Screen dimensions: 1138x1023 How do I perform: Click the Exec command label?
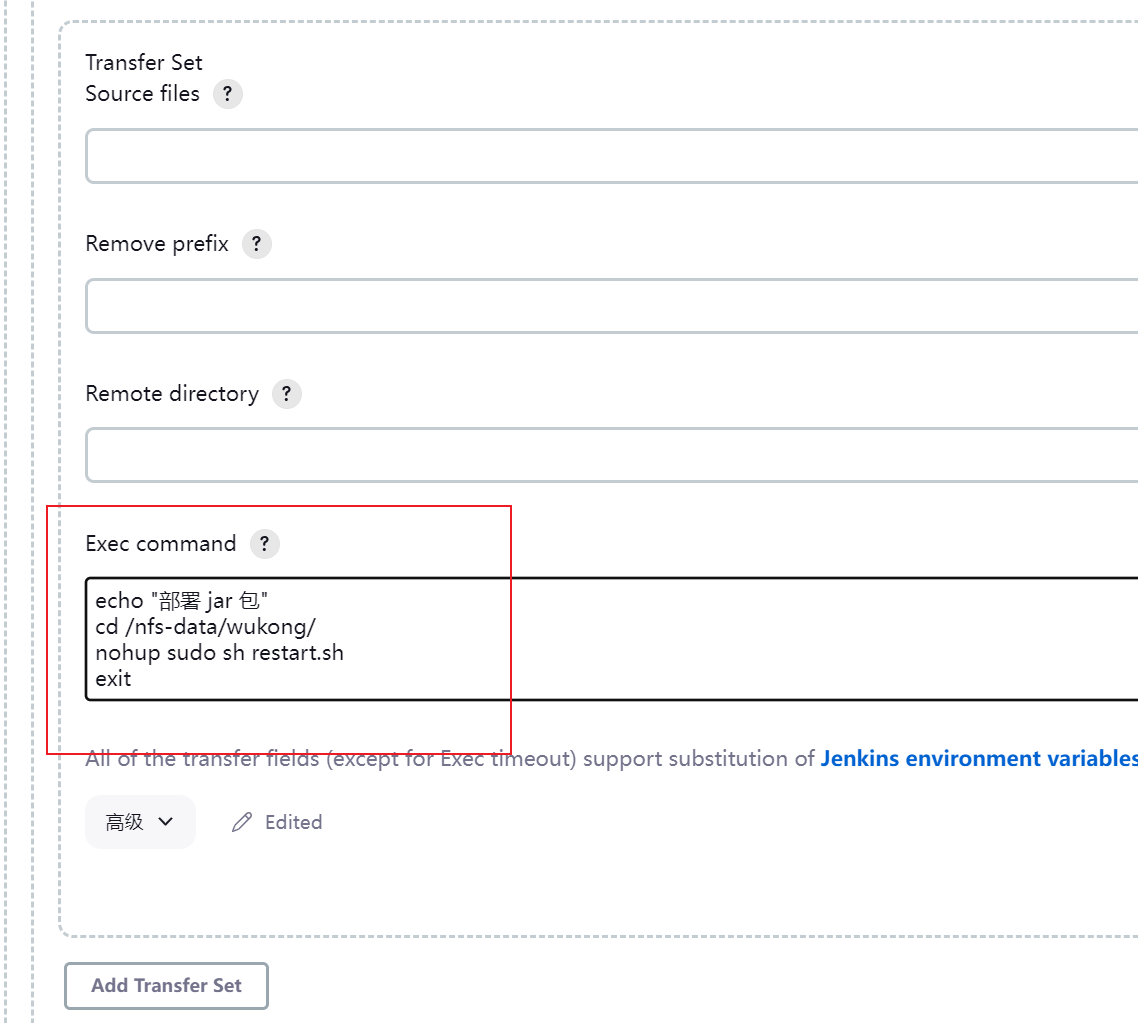point(161,544)
